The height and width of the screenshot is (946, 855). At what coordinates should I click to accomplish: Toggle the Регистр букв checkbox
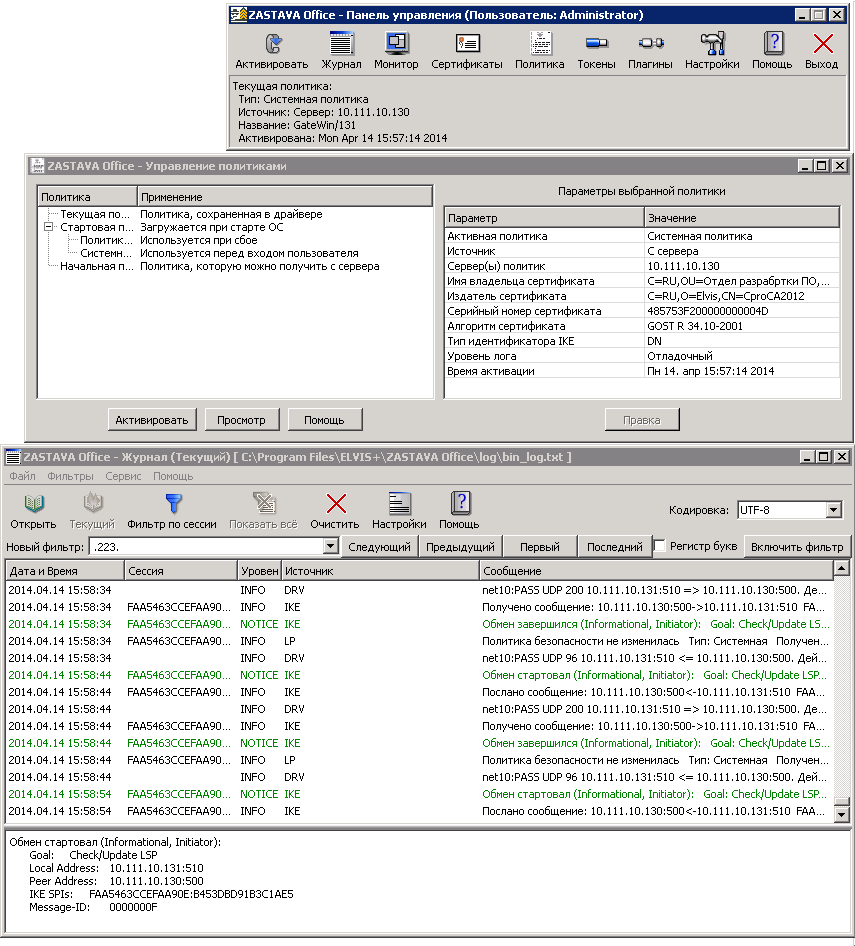tap(660, 546)
